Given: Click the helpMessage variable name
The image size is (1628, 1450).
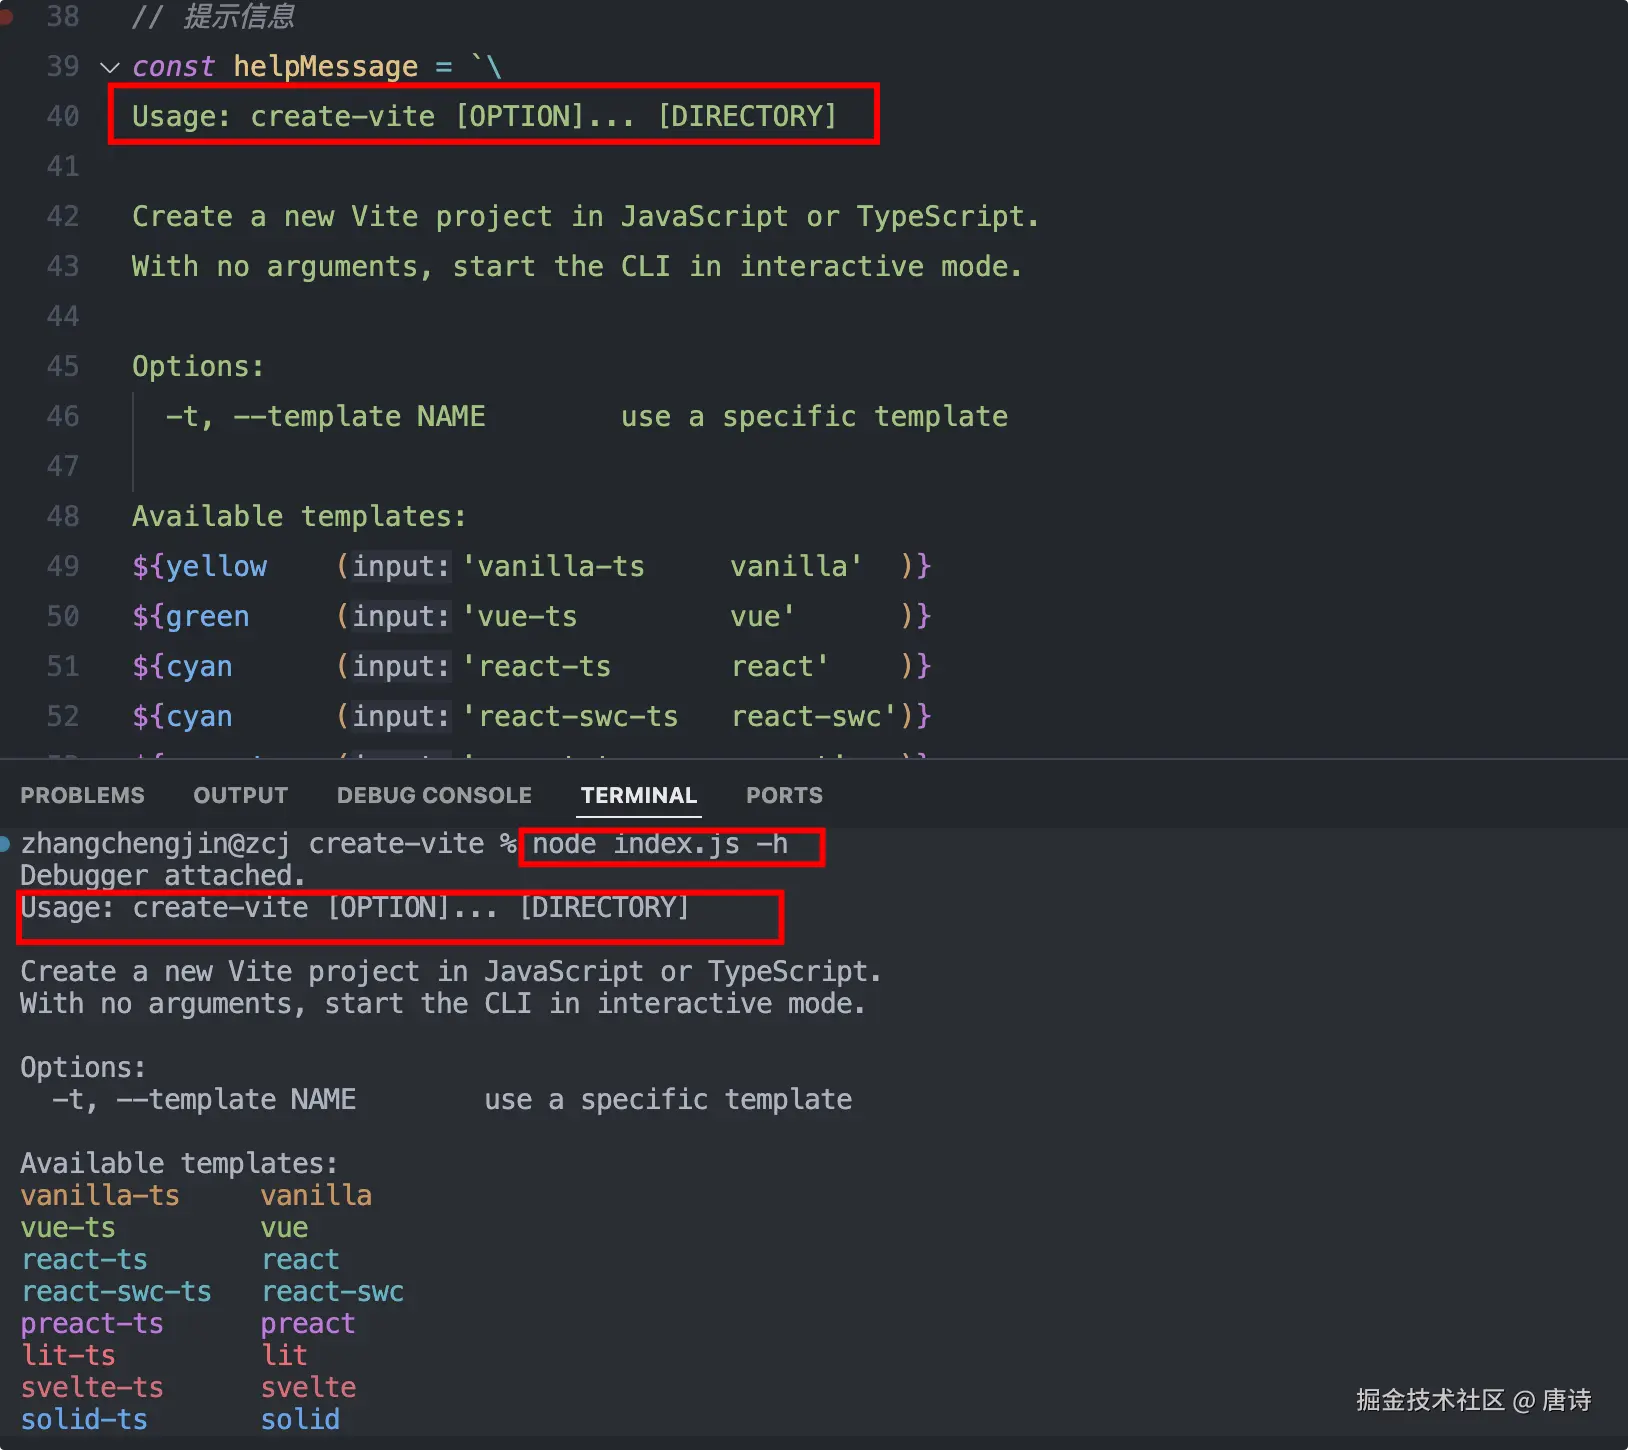Looking at the screenshot, I should 325,66.
